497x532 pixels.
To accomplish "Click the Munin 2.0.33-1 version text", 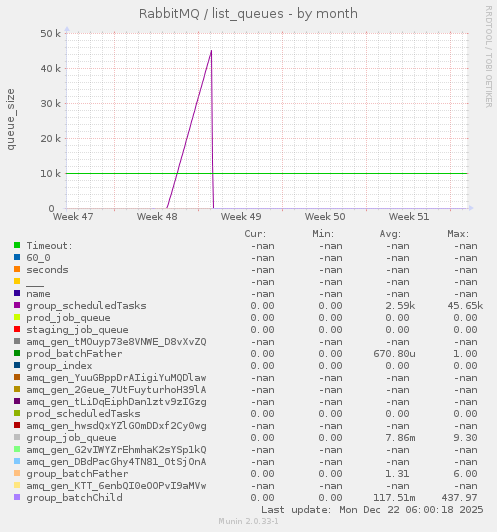I will coord(248,521).
